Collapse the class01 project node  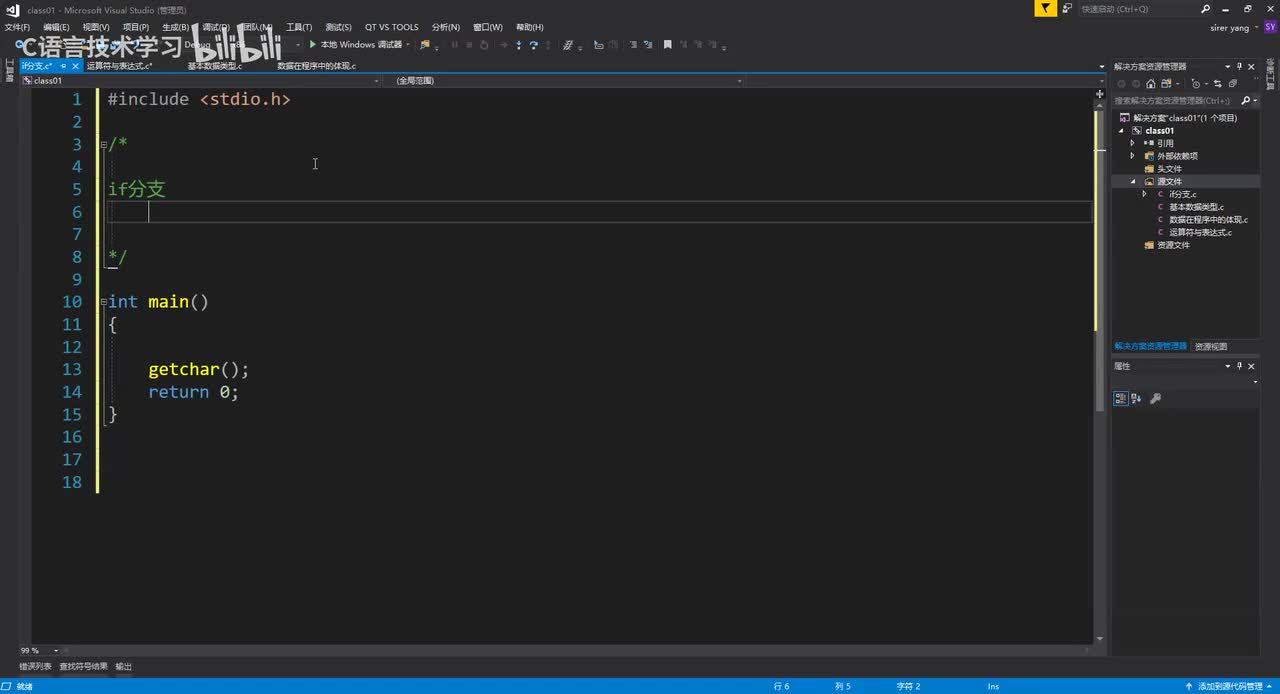(1122, 131)
